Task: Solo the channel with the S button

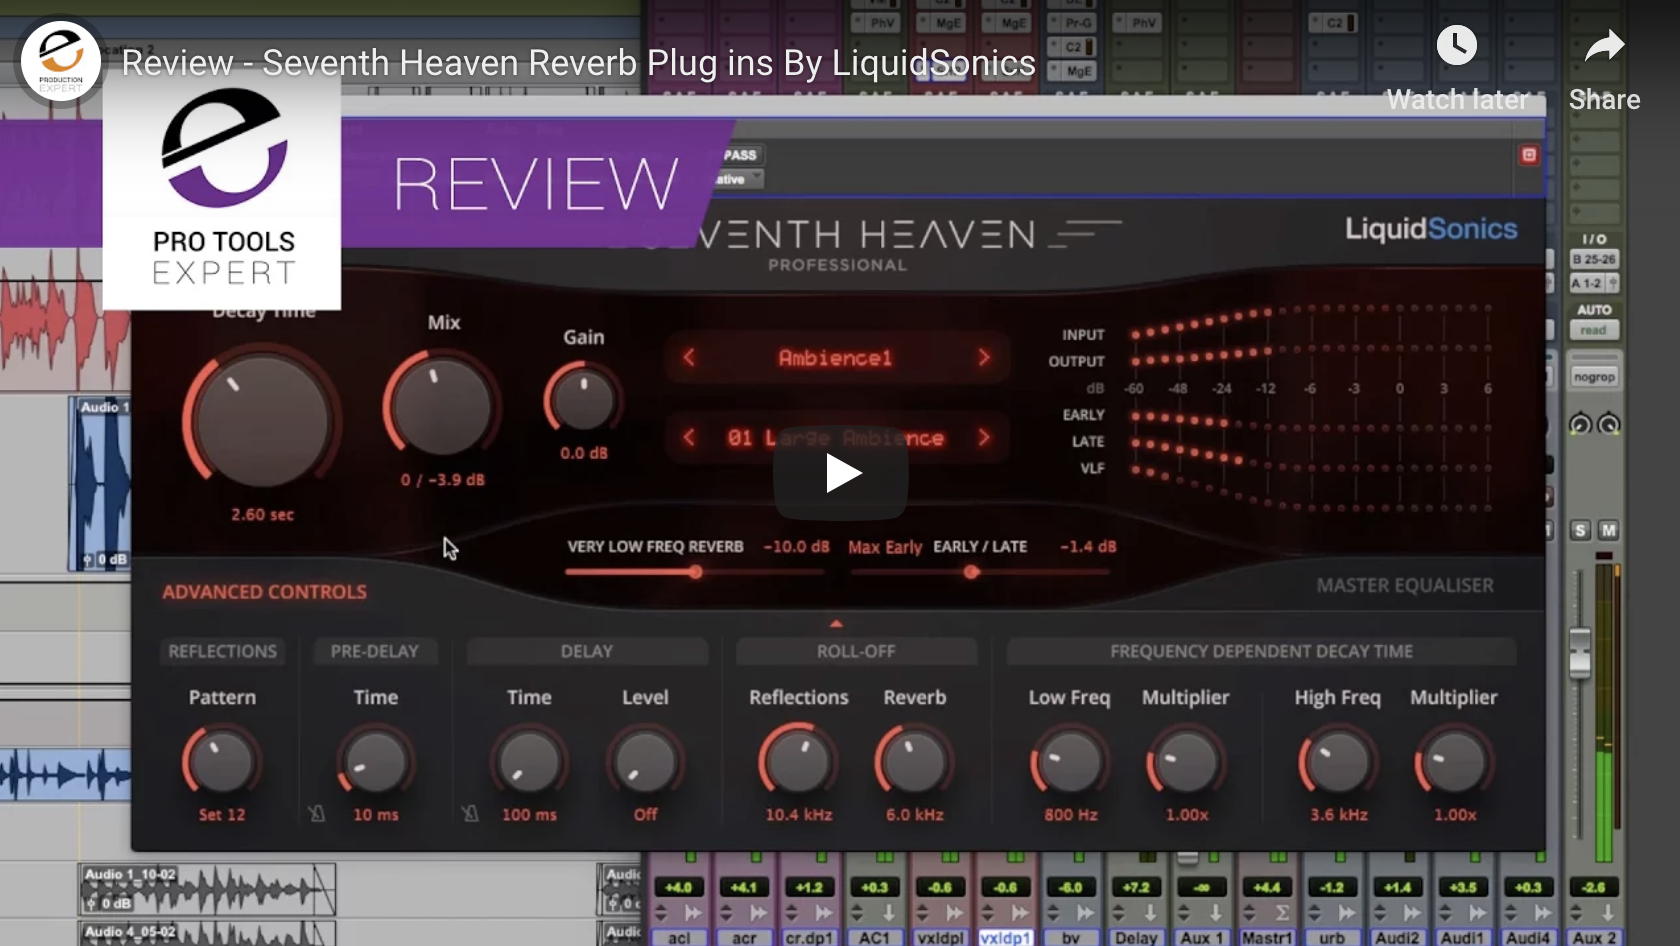Action: click(1579, 530)
